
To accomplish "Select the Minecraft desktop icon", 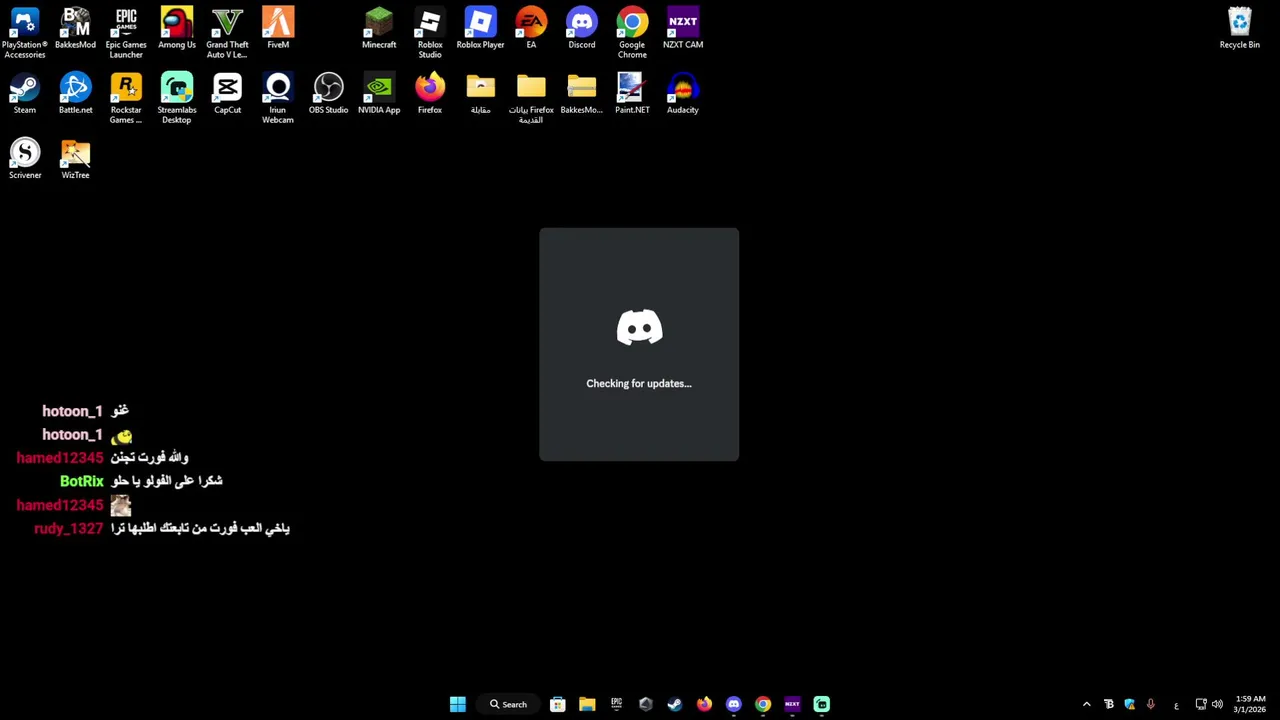I will click(x=379, y=28).
